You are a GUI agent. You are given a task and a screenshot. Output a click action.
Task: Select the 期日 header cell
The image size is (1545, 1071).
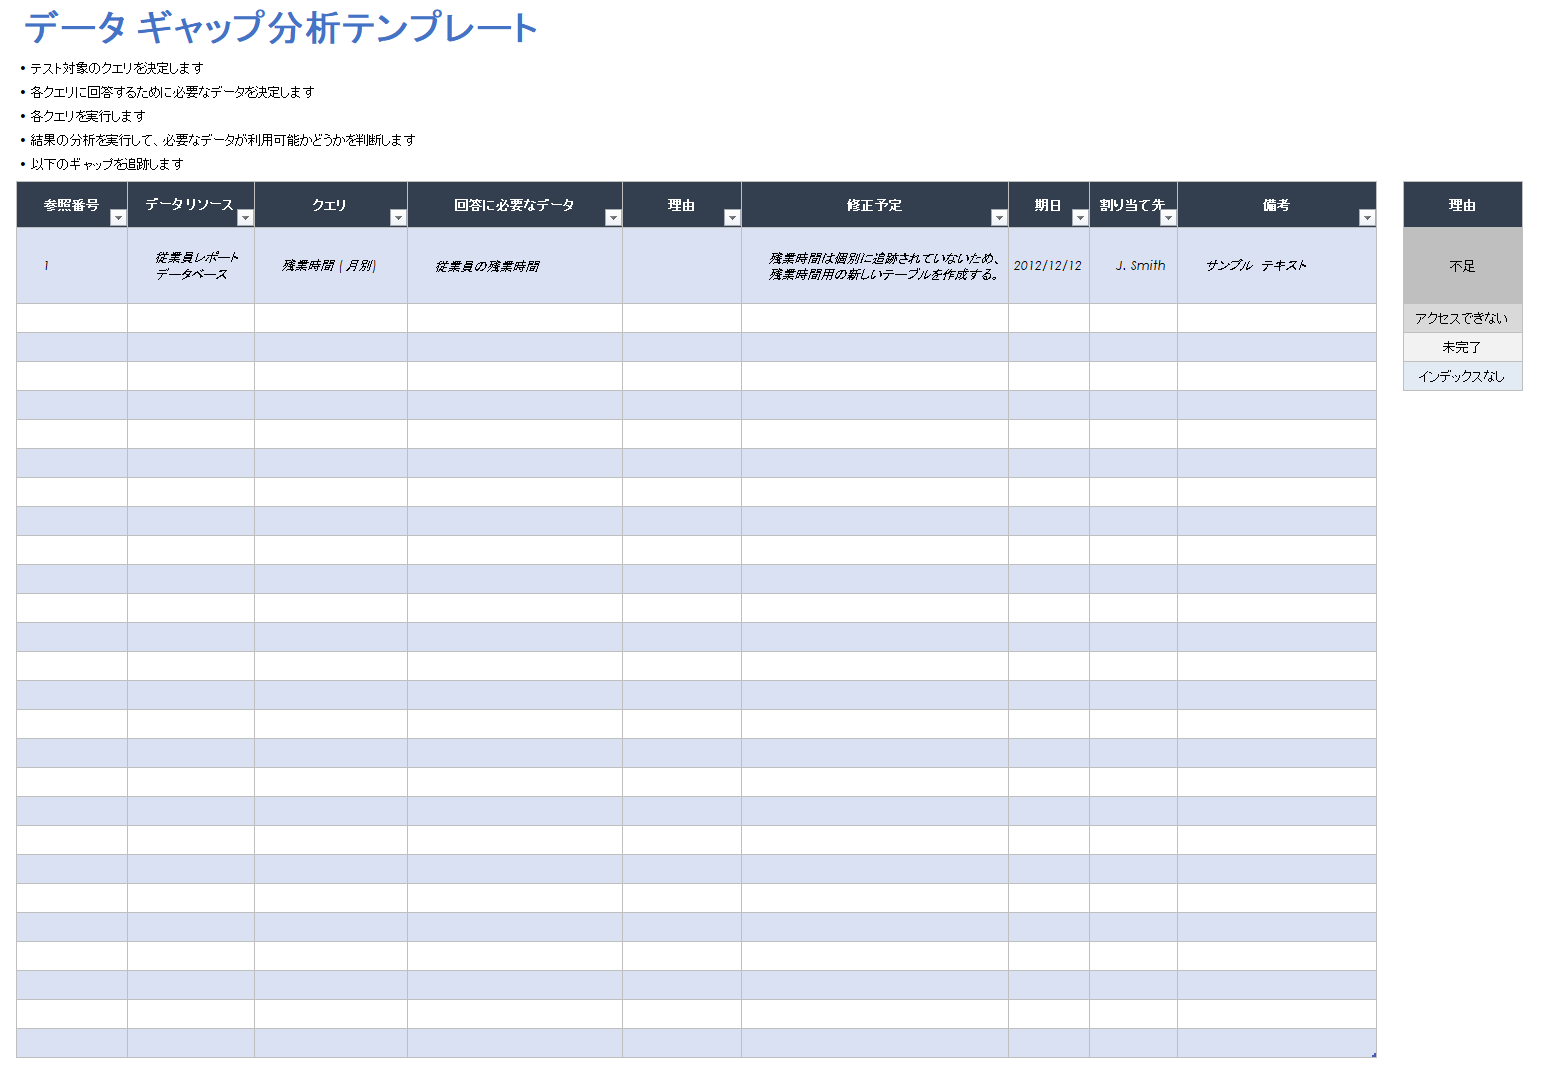click(1049, 205)
